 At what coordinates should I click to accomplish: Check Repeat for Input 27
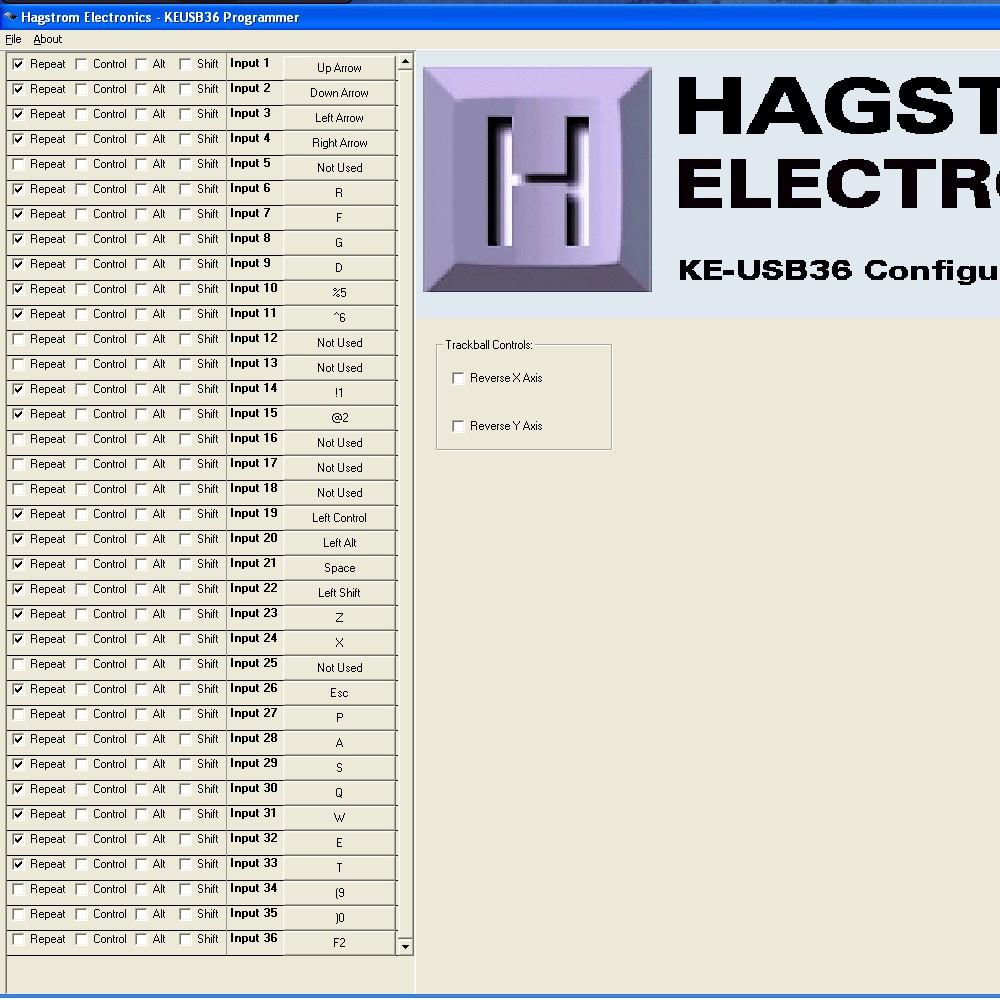18,714
